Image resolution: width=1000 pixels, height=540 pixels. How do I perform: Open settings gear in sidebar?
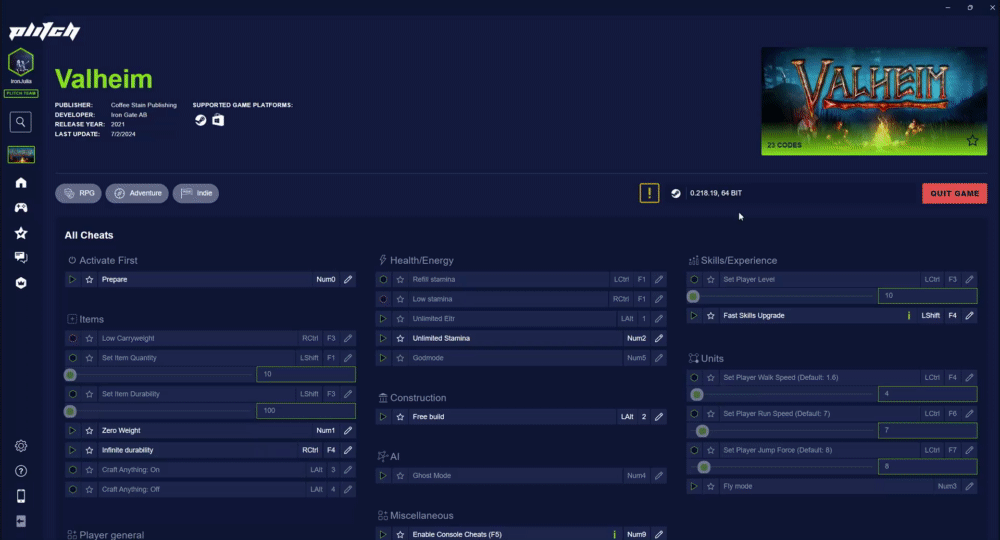(x=21, y=446)
